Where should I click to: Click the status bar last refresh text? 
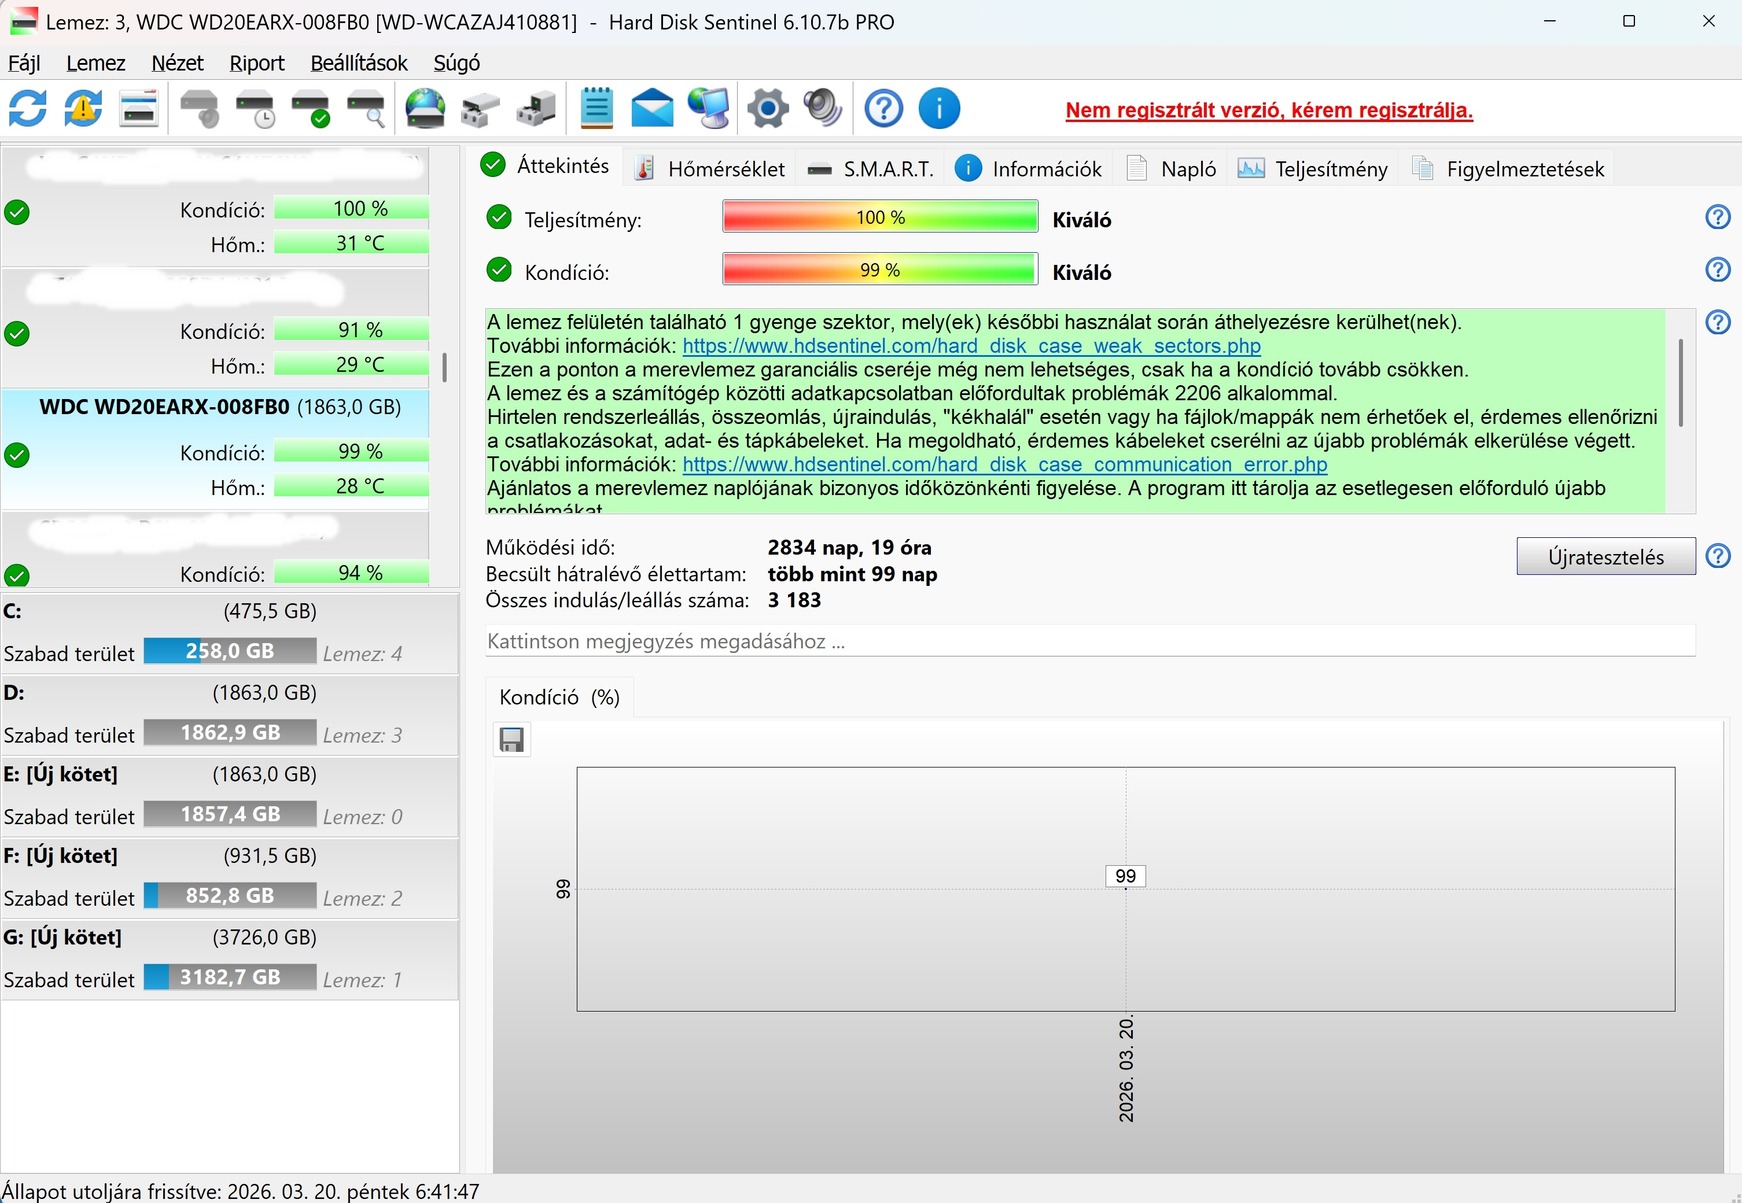coord(240,1191)
